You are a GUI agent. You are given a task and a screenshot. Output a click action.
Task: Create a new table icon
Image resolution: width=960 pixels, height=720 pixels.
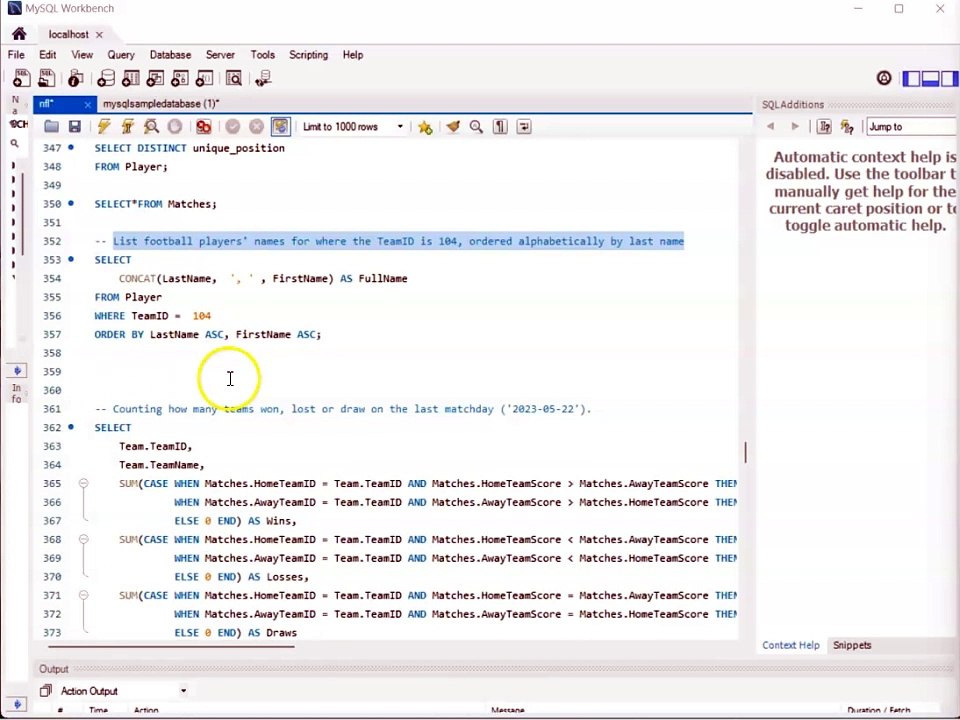tap(130, 78)
